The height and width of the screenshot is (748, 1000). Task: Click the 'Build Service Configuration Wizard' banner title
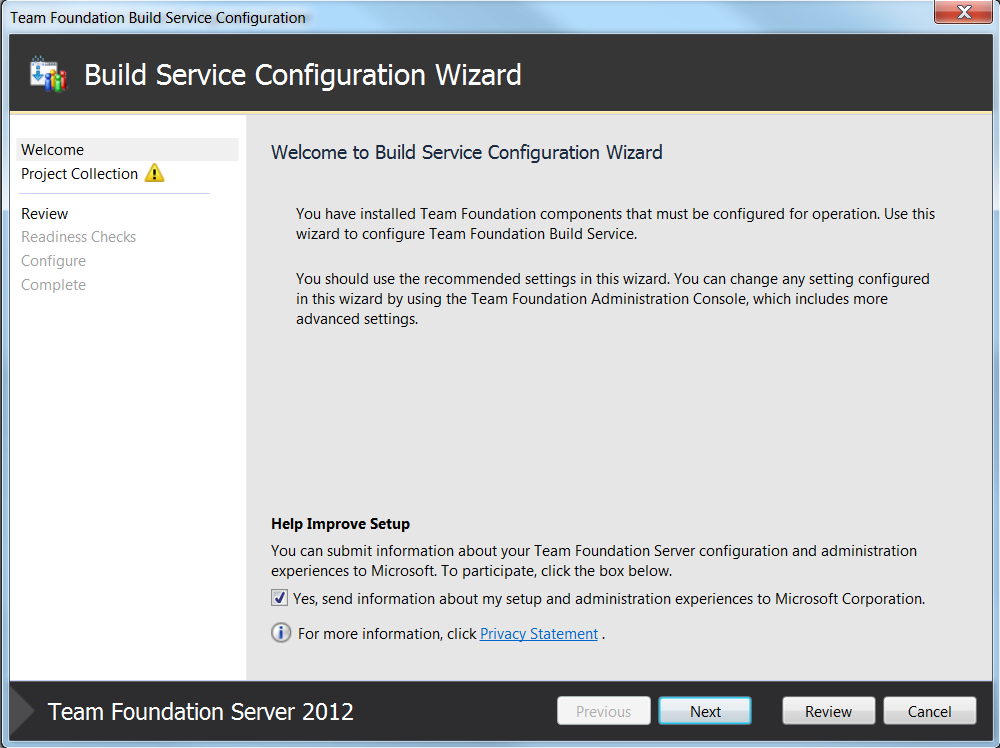click(x=302, y=75)
